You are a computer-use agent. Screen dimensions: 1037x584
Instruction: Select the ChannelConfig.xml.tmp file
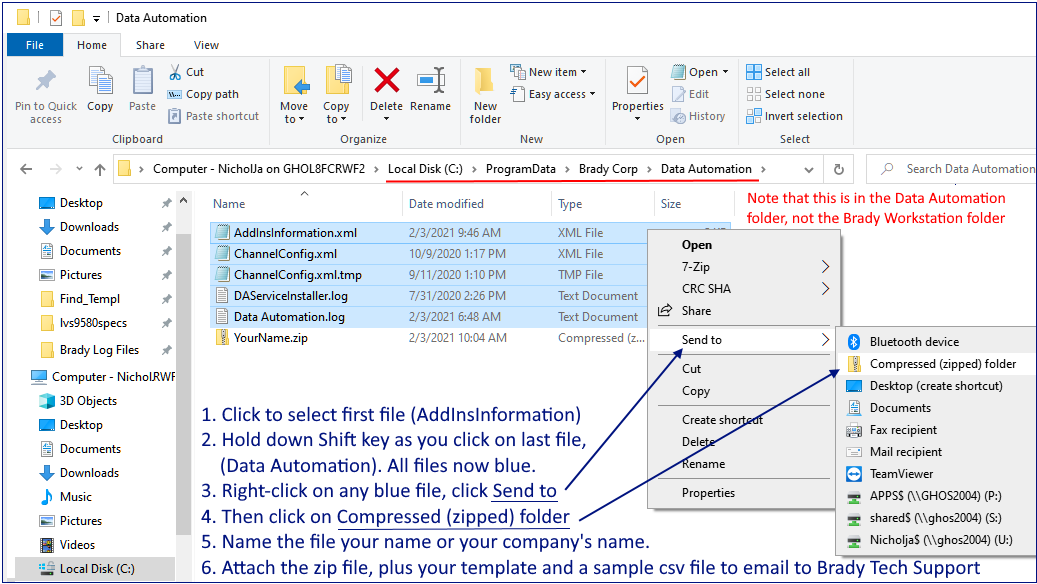pyautogui.click(x=298, y=274)
